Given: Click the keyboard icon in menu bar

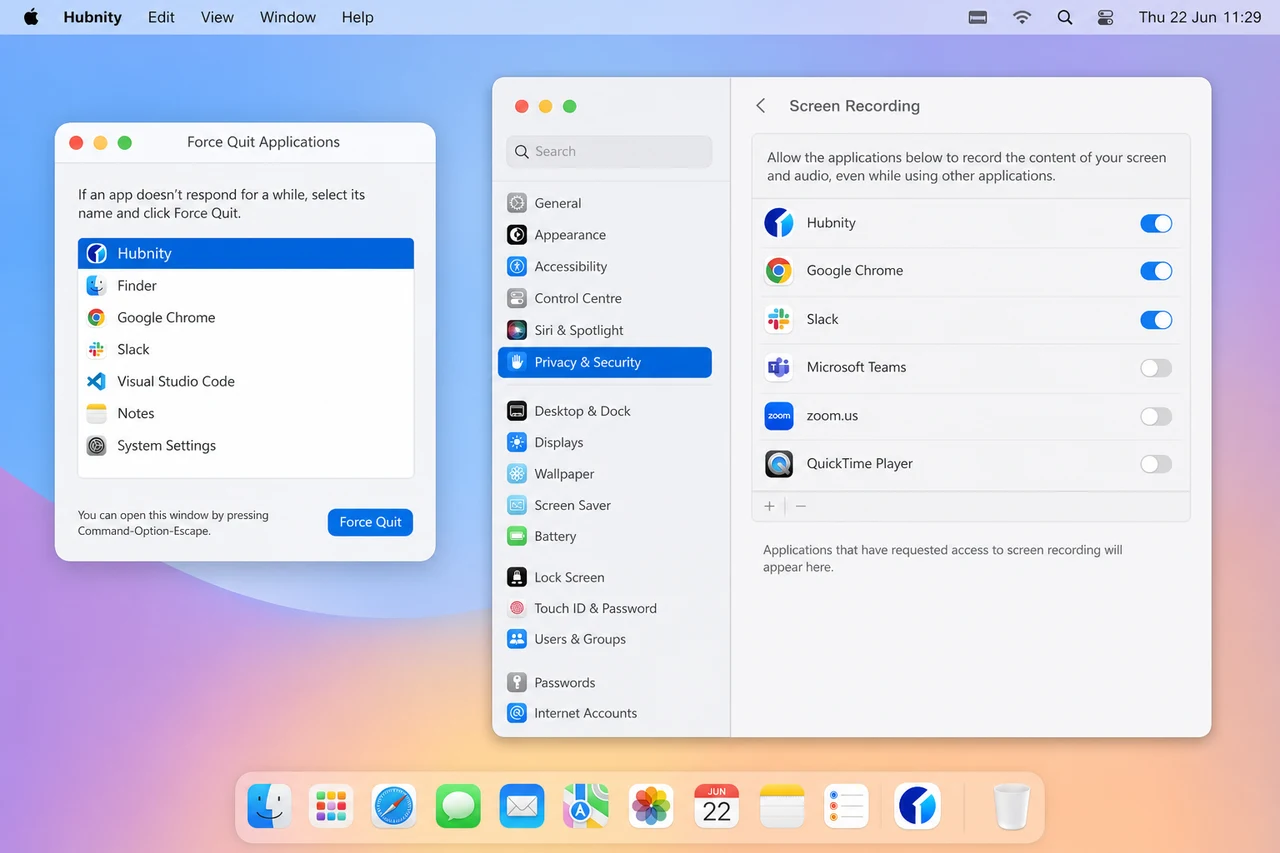Looking at the screenshot, I should (979, 17).
